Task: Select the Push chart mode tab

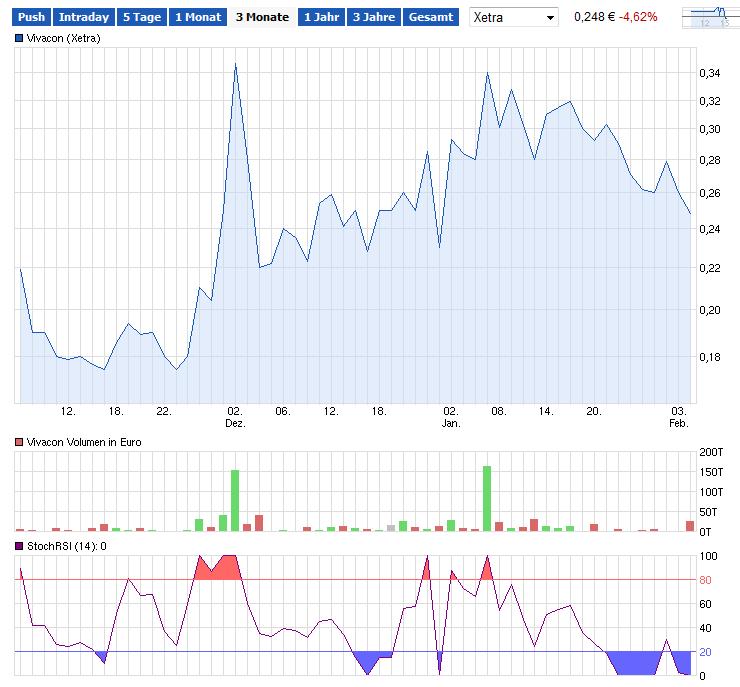Action: pos(31,17)
